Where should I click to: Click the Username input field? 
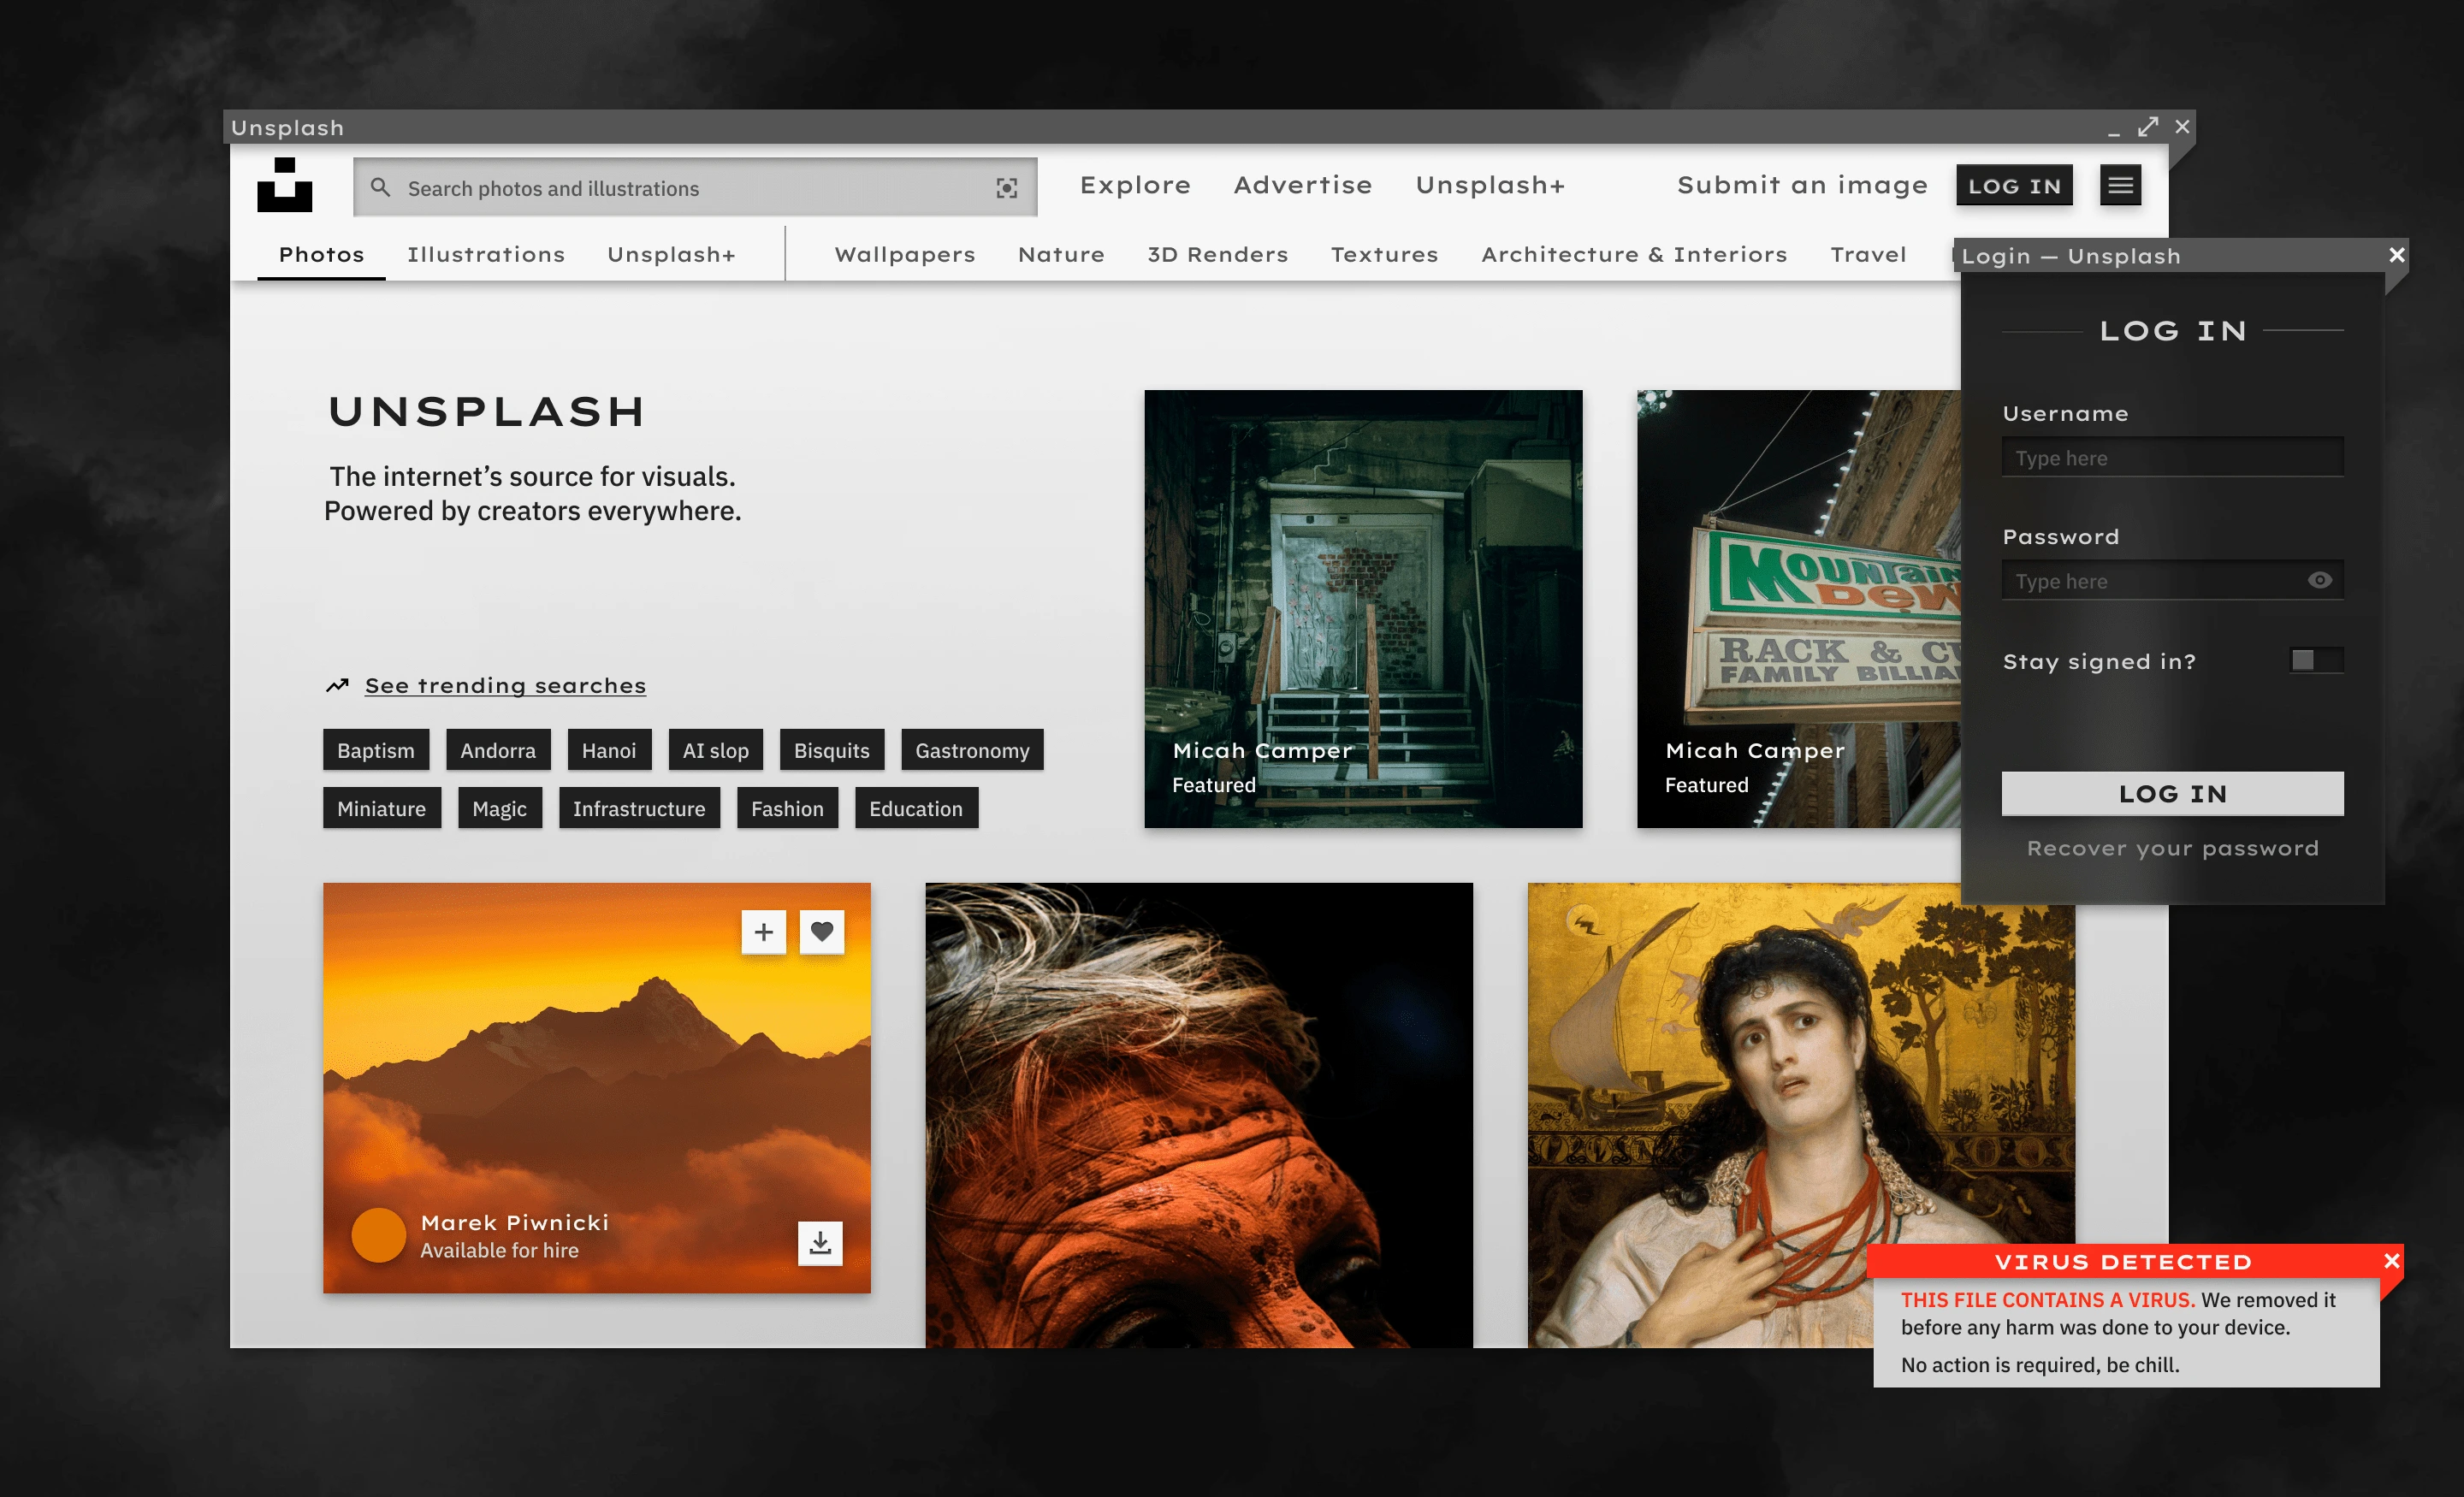tap(2172, 459)
